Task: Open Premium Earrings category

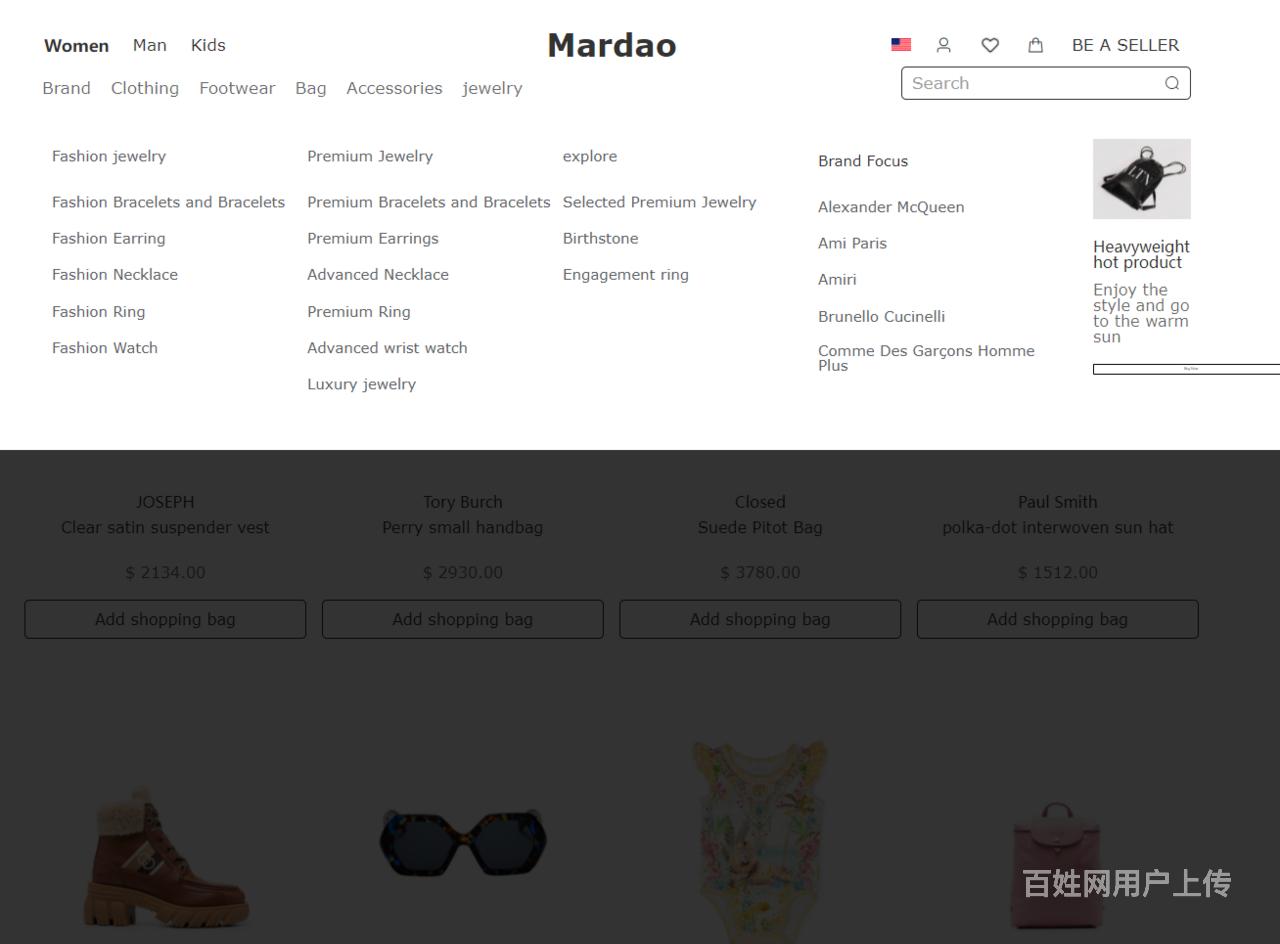Action: [x=373, y=238]
